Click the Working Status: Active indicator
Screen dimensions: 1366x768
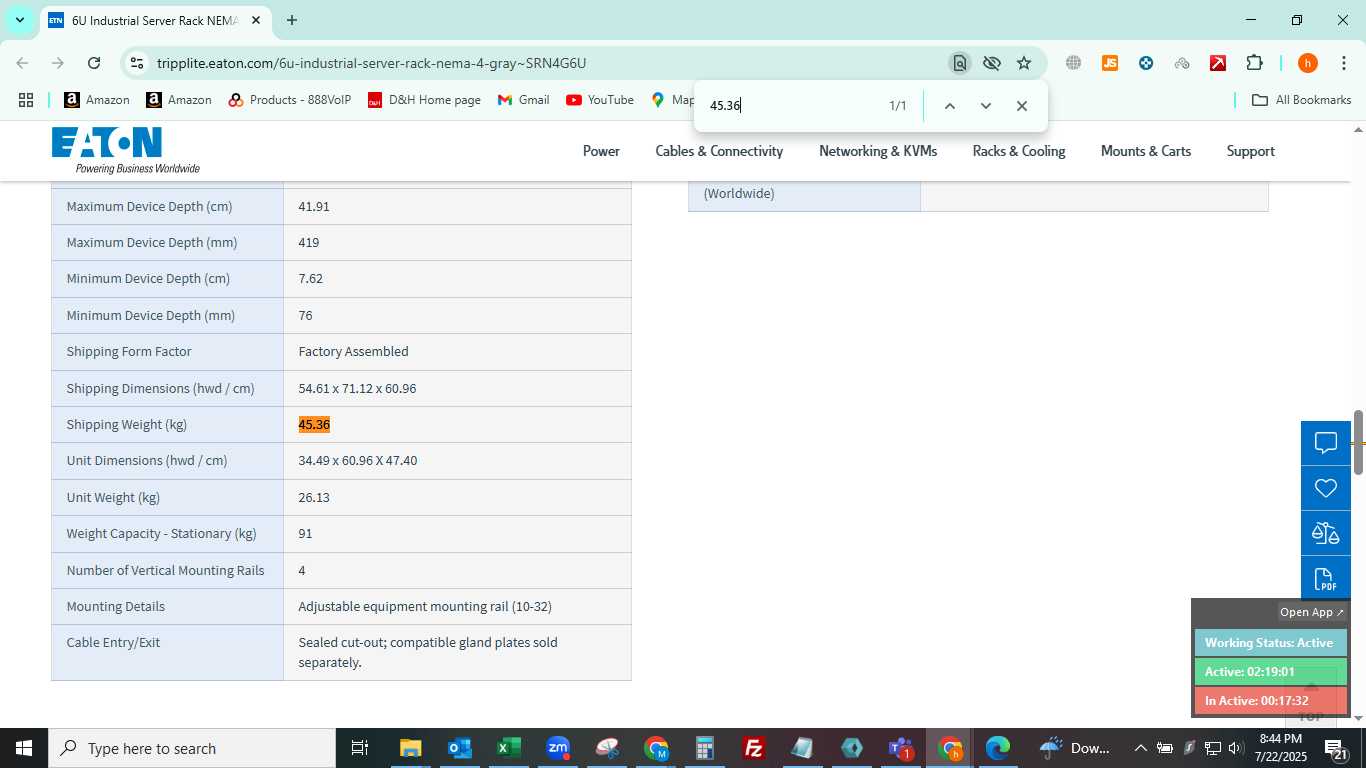[x=1270, y=643]
